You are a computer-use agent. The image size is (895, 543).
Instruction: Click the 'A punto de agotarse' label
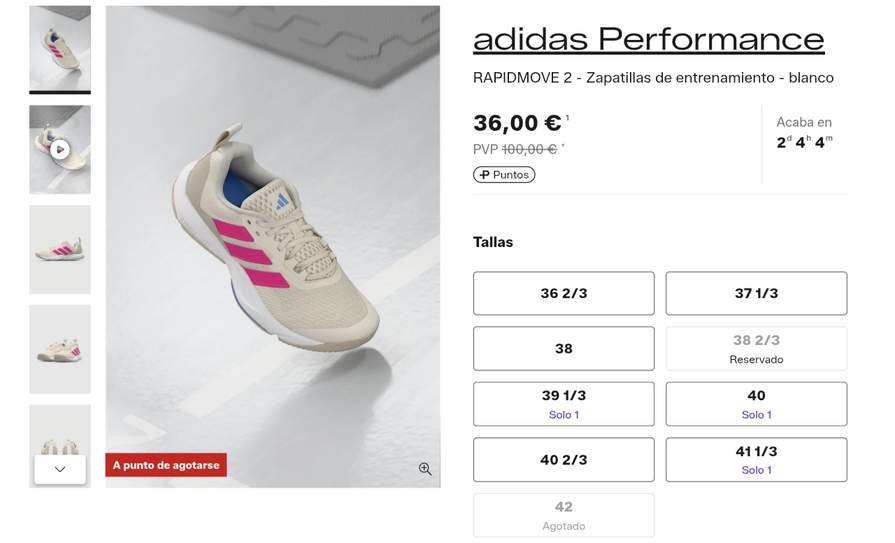[x=166, y=465]
